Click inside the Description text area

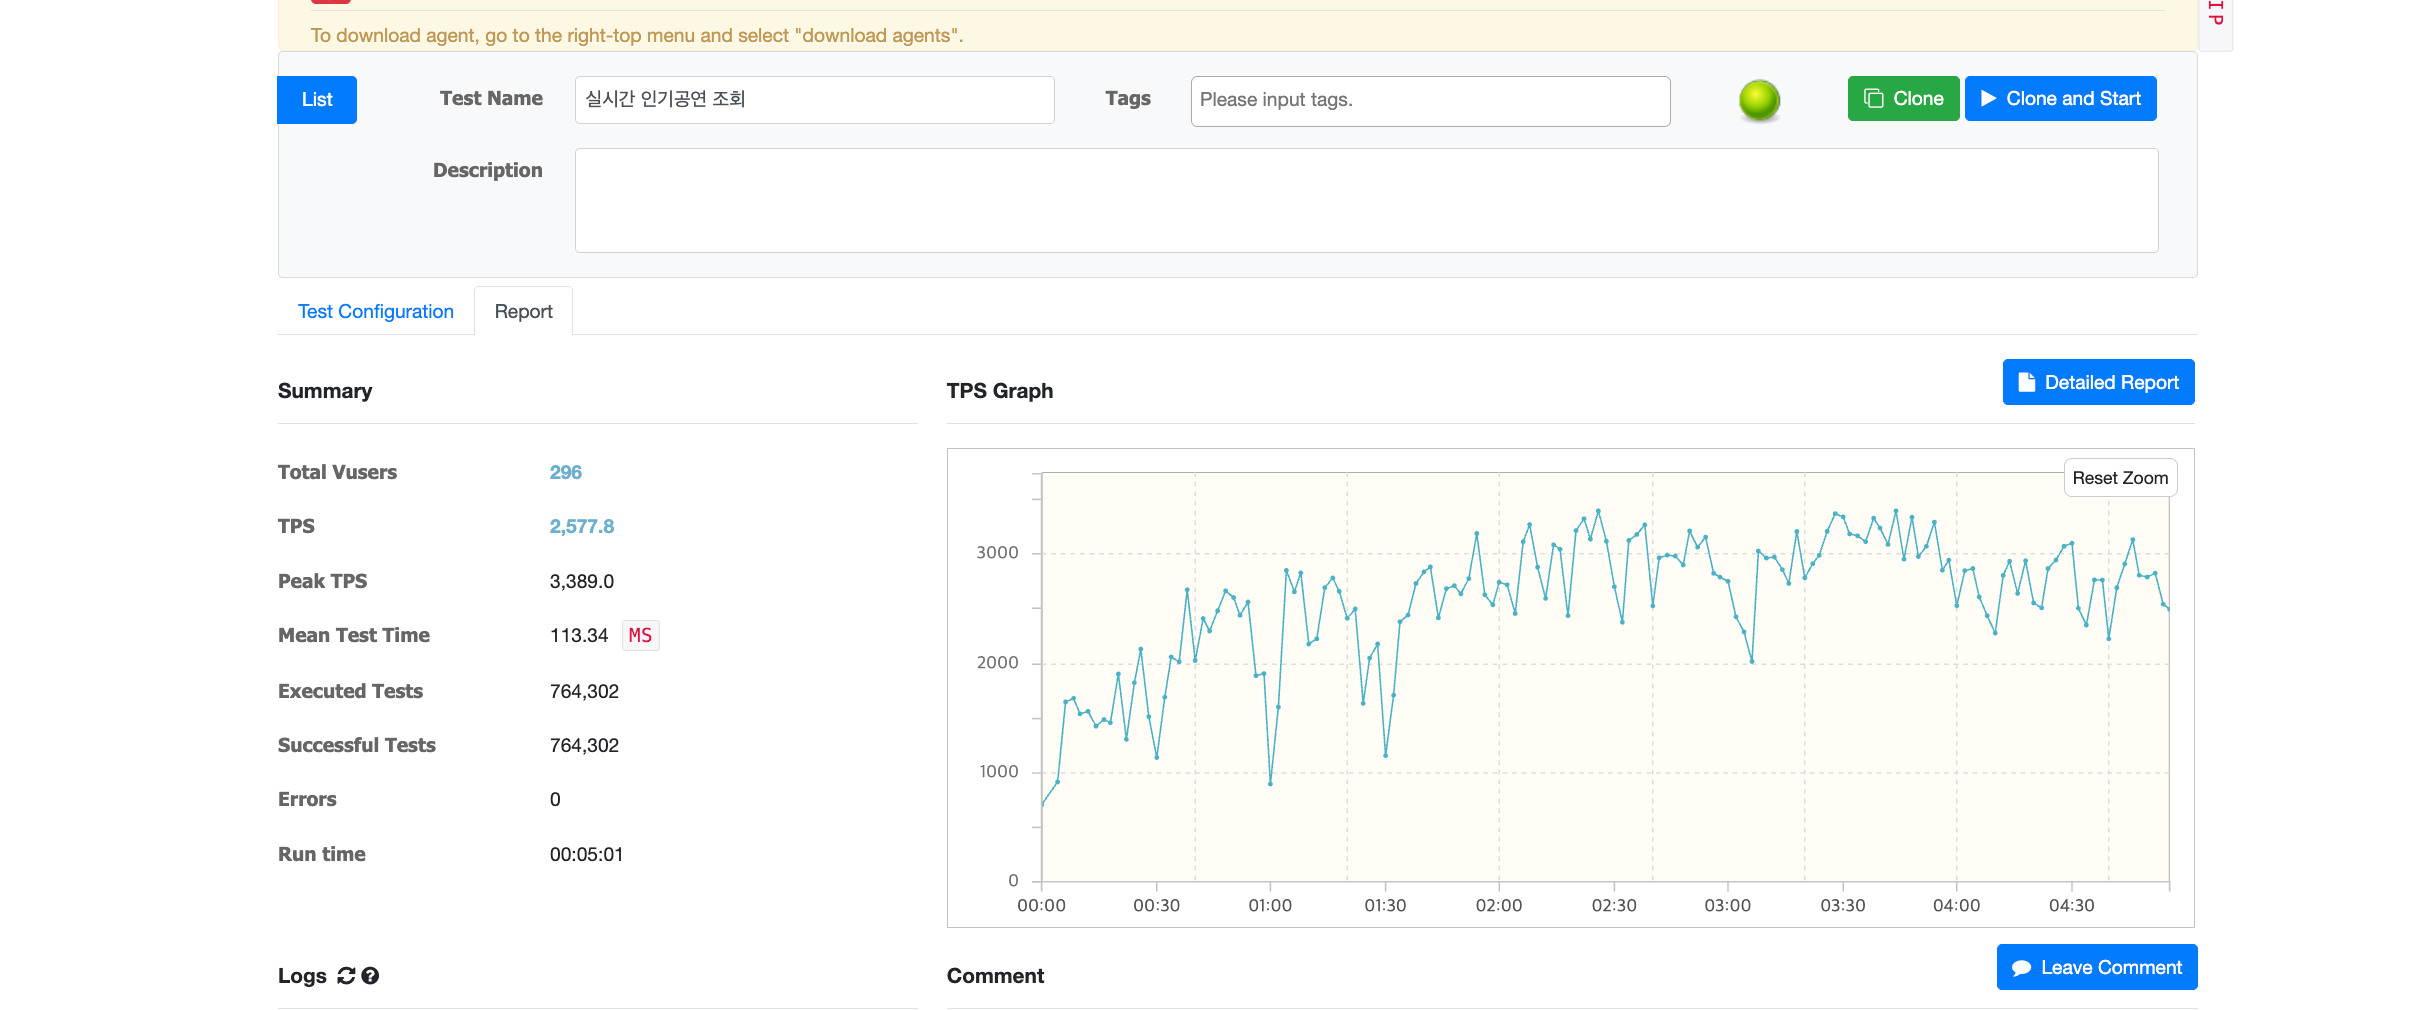point(1366,200)
